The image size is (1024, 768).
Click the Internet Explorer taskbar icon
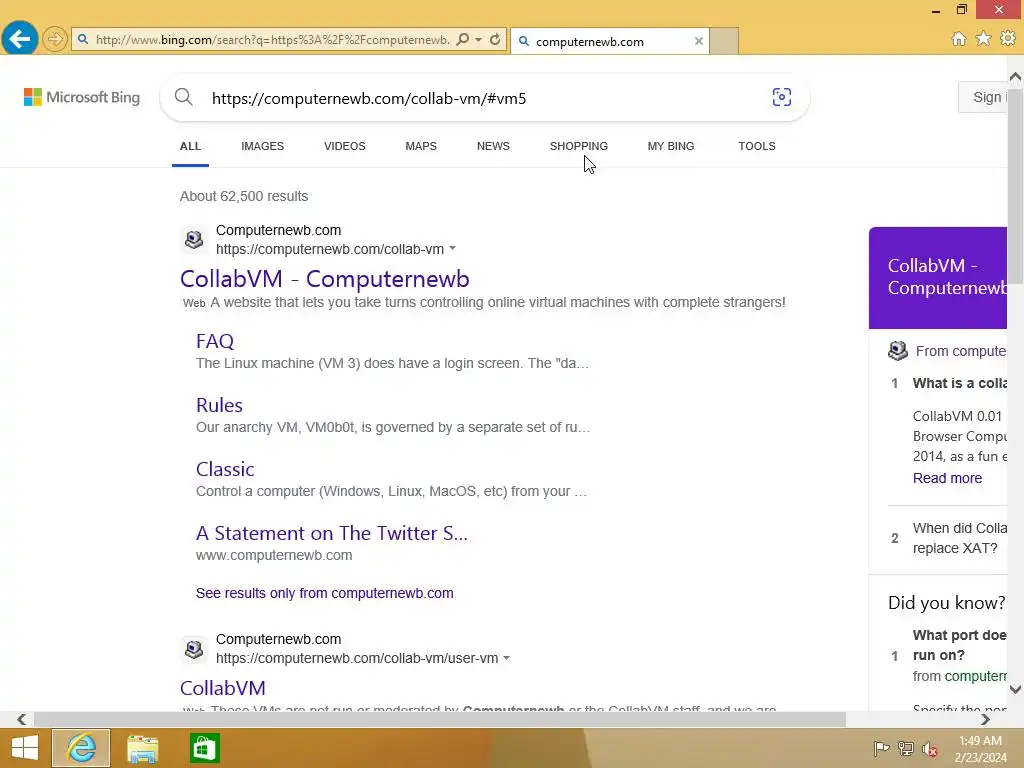coord(81,748)
